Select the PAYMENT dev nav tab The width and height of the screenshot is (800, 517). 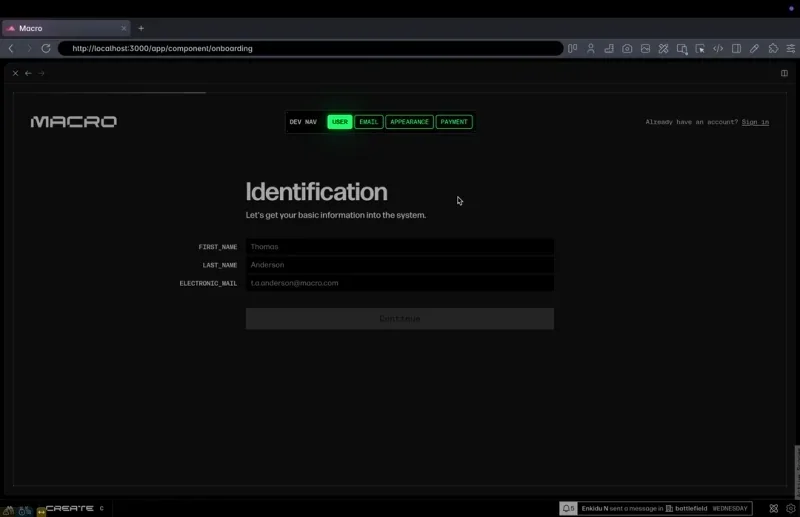454,122
